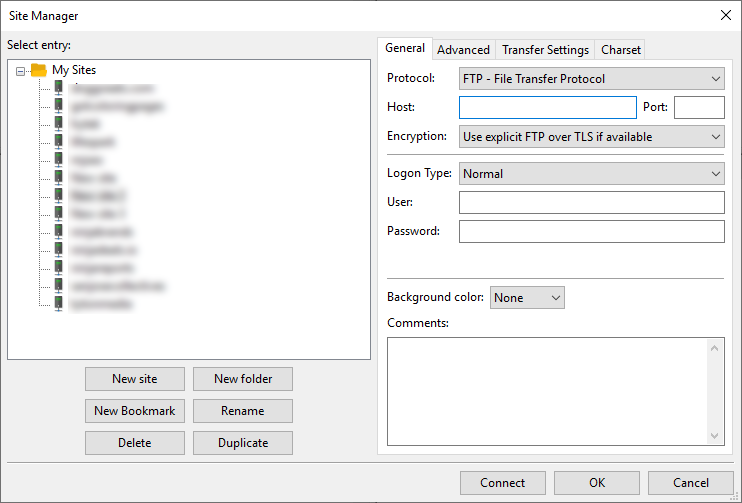Screen dimensions: 742x503
Task: Click inside the Comments text area
Action: [x=547, y=391]
